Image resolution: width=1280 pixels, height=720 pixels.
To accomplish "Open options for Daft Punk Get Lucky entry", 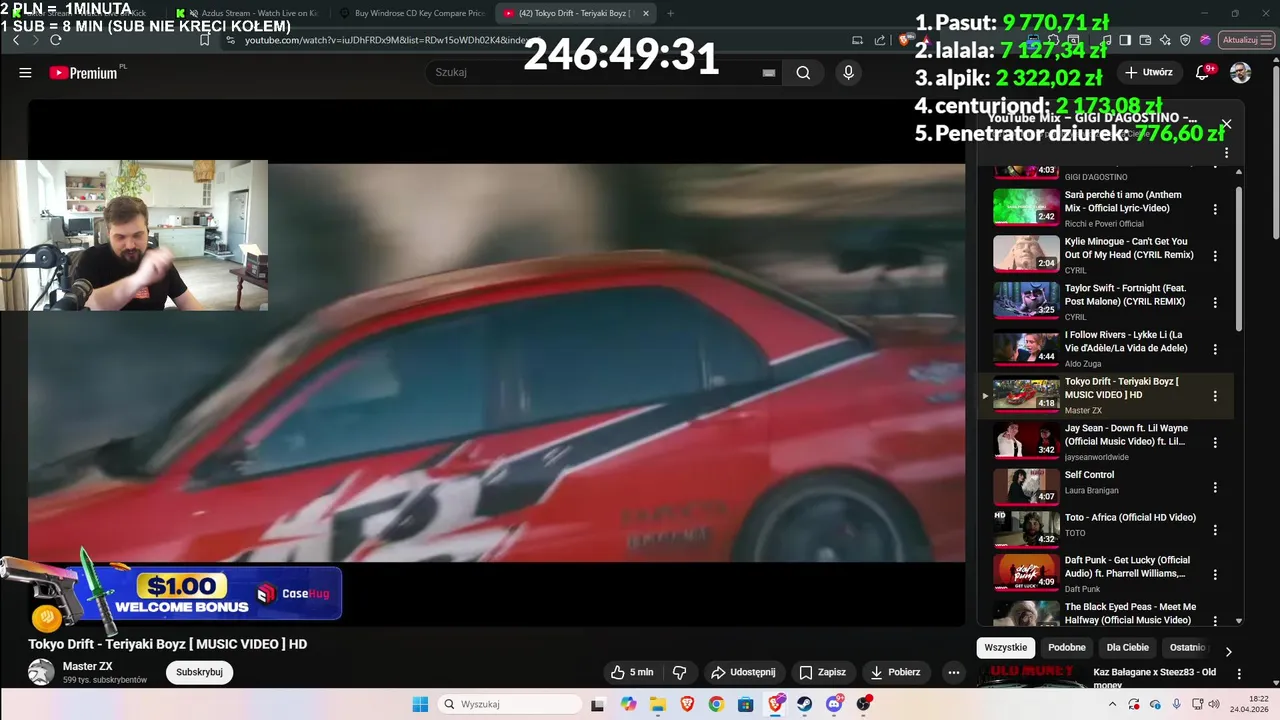I will coord(1215,575).
